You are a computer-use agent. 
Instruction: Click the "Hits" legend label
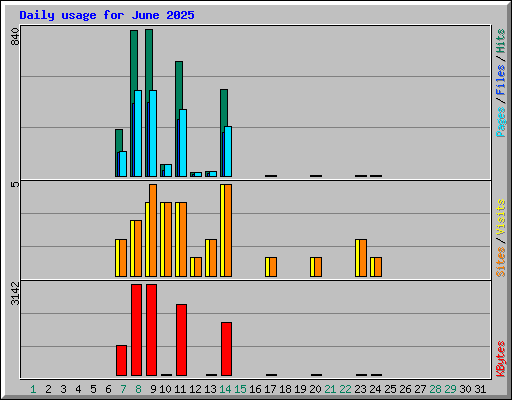[x=500, y=41]
